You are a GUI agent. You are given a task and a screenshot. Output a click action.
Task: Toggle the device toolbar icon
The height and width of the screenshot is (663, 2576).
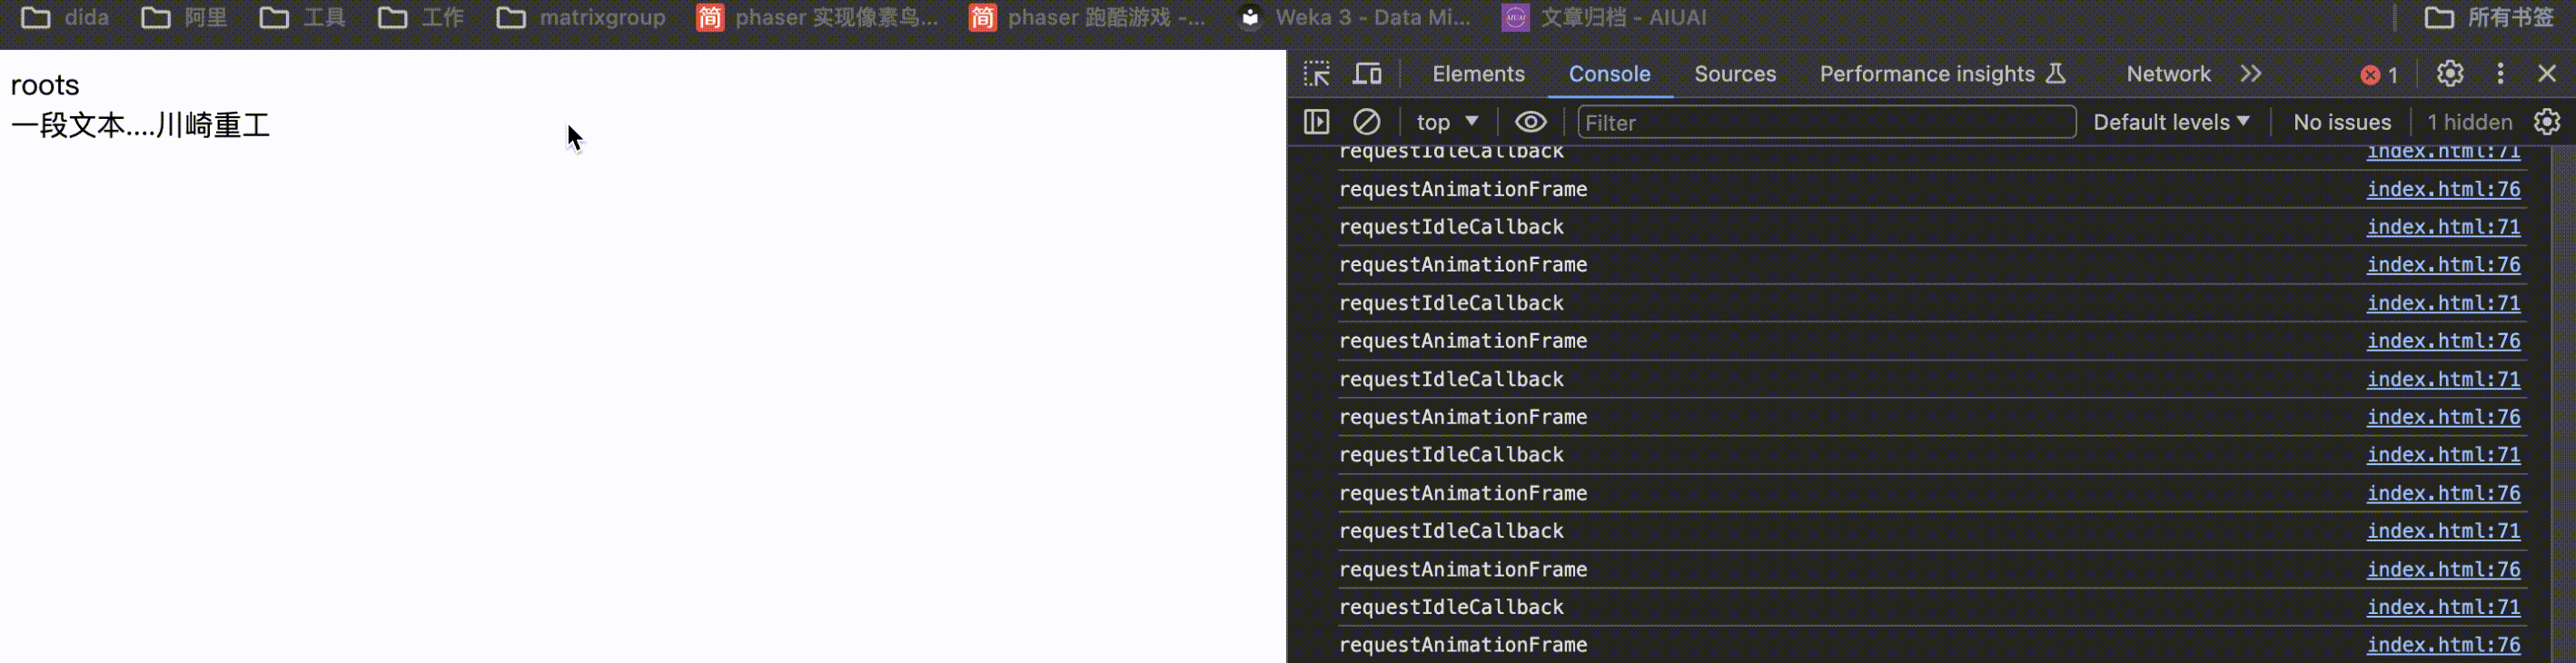[x=1367, y=74]
